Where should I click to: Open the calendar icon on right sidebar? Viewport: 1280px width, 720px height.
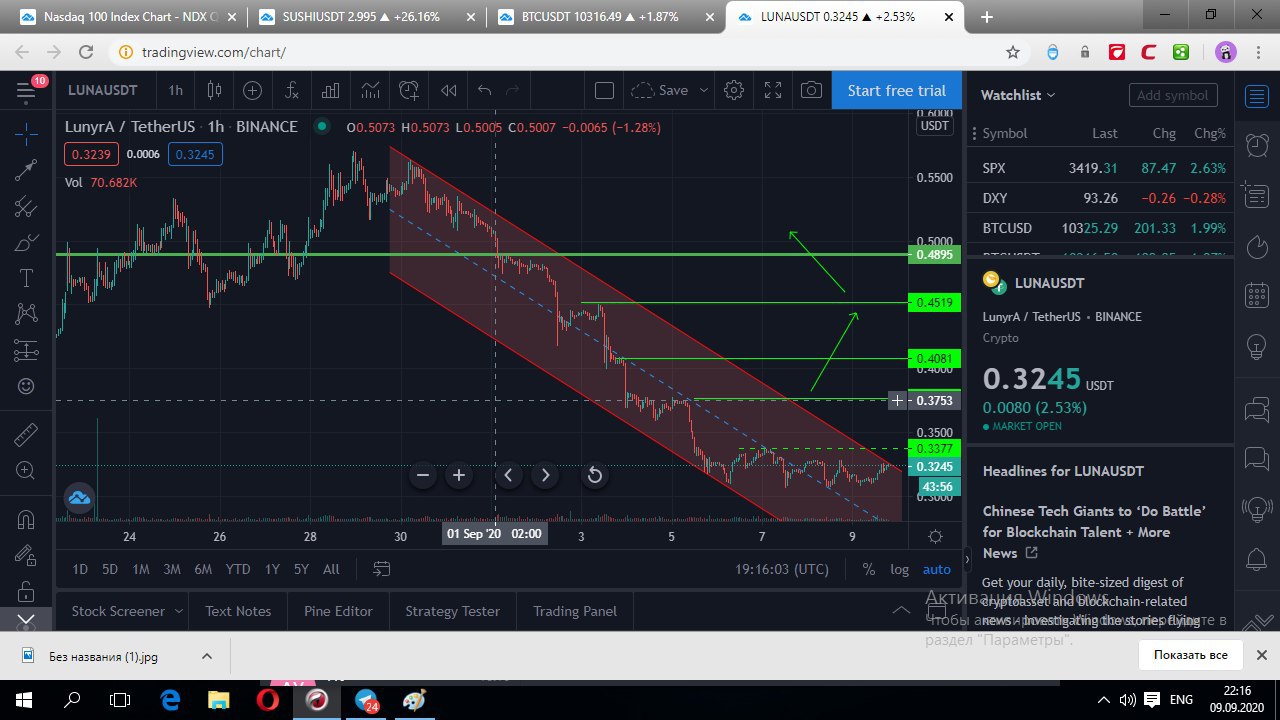(x=1256, y=296)
